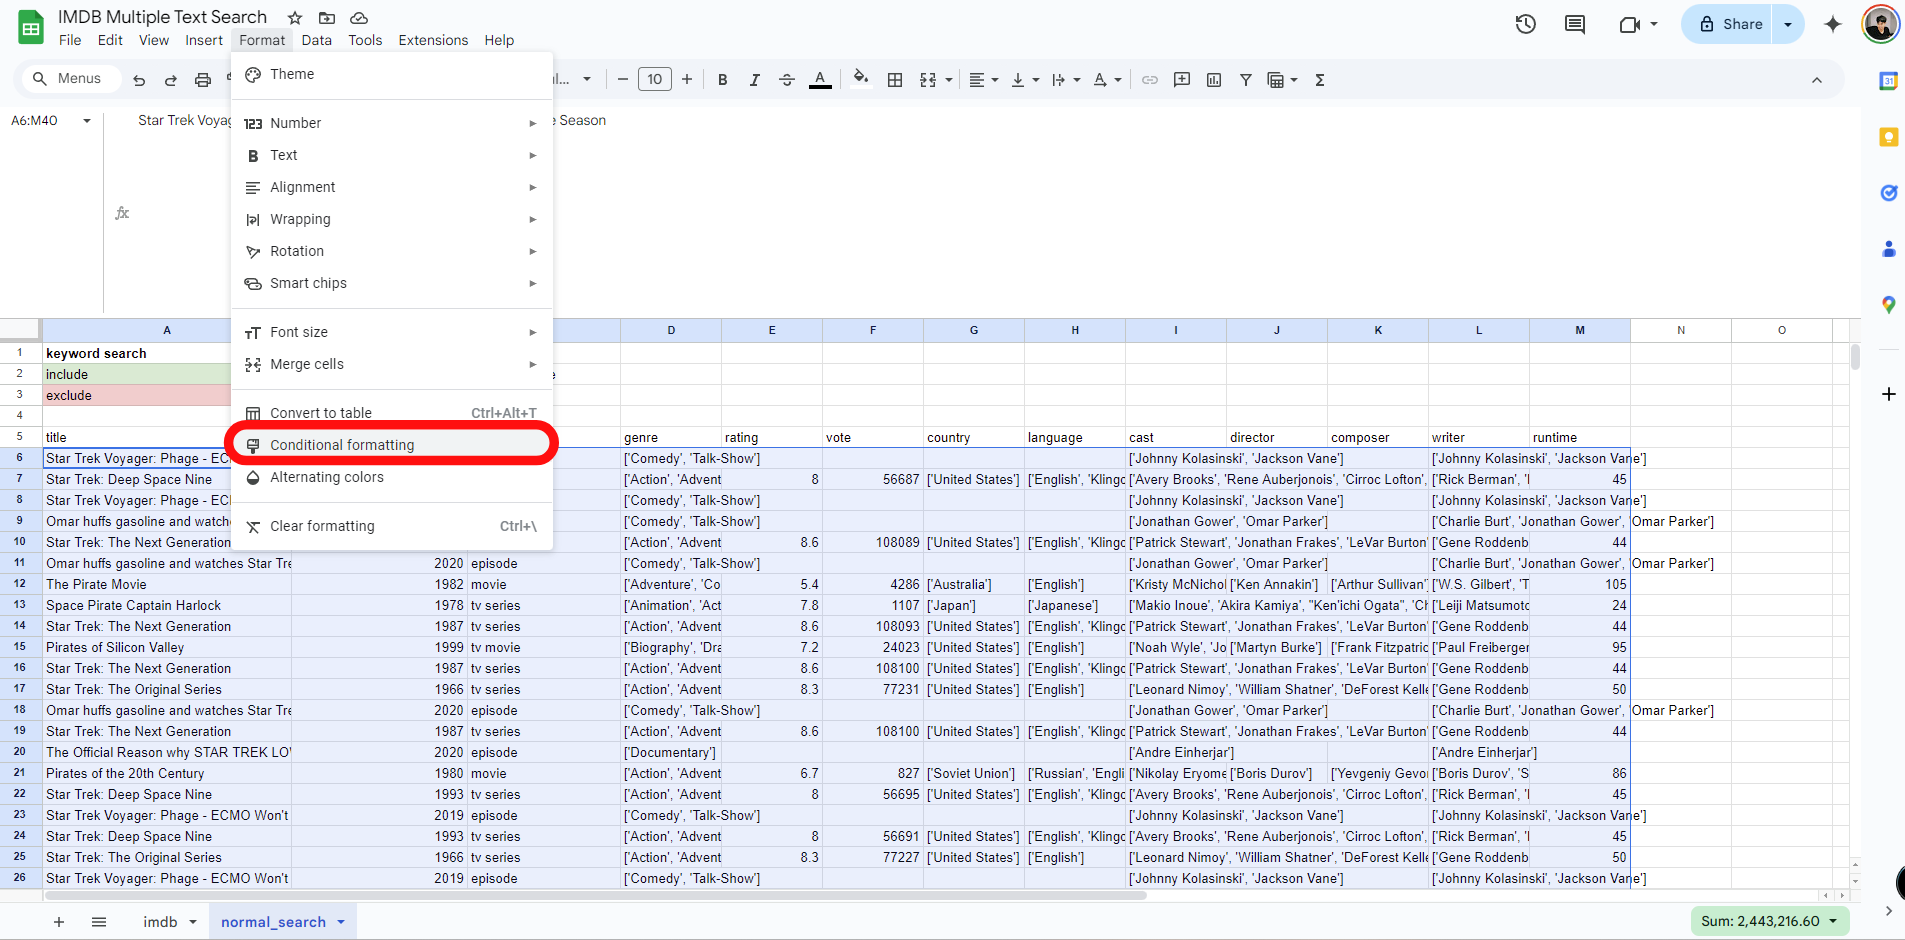Viewport: 1905px width, 940px height.
Task: Open the horizontal align dropdown
Action: [x=984, y=80]
